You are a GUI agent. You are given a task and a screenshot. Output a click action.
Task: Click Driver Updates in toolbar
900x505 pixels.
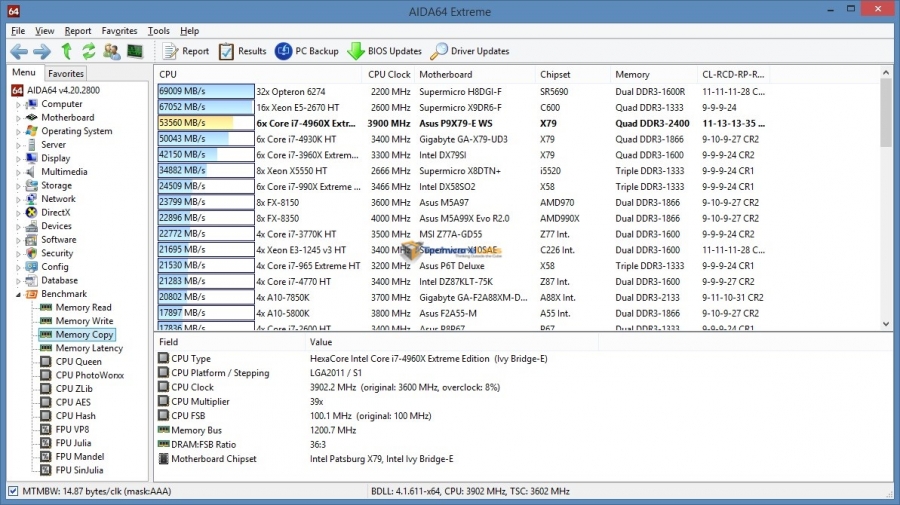470,51
